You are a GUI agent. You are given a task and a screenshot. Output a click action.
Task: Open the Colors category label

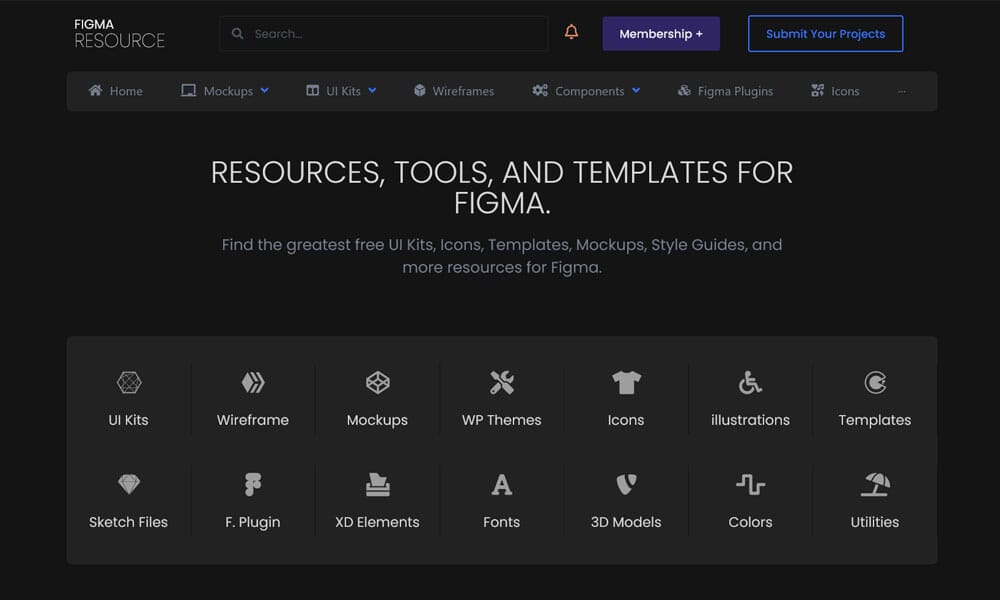[750, 522]
